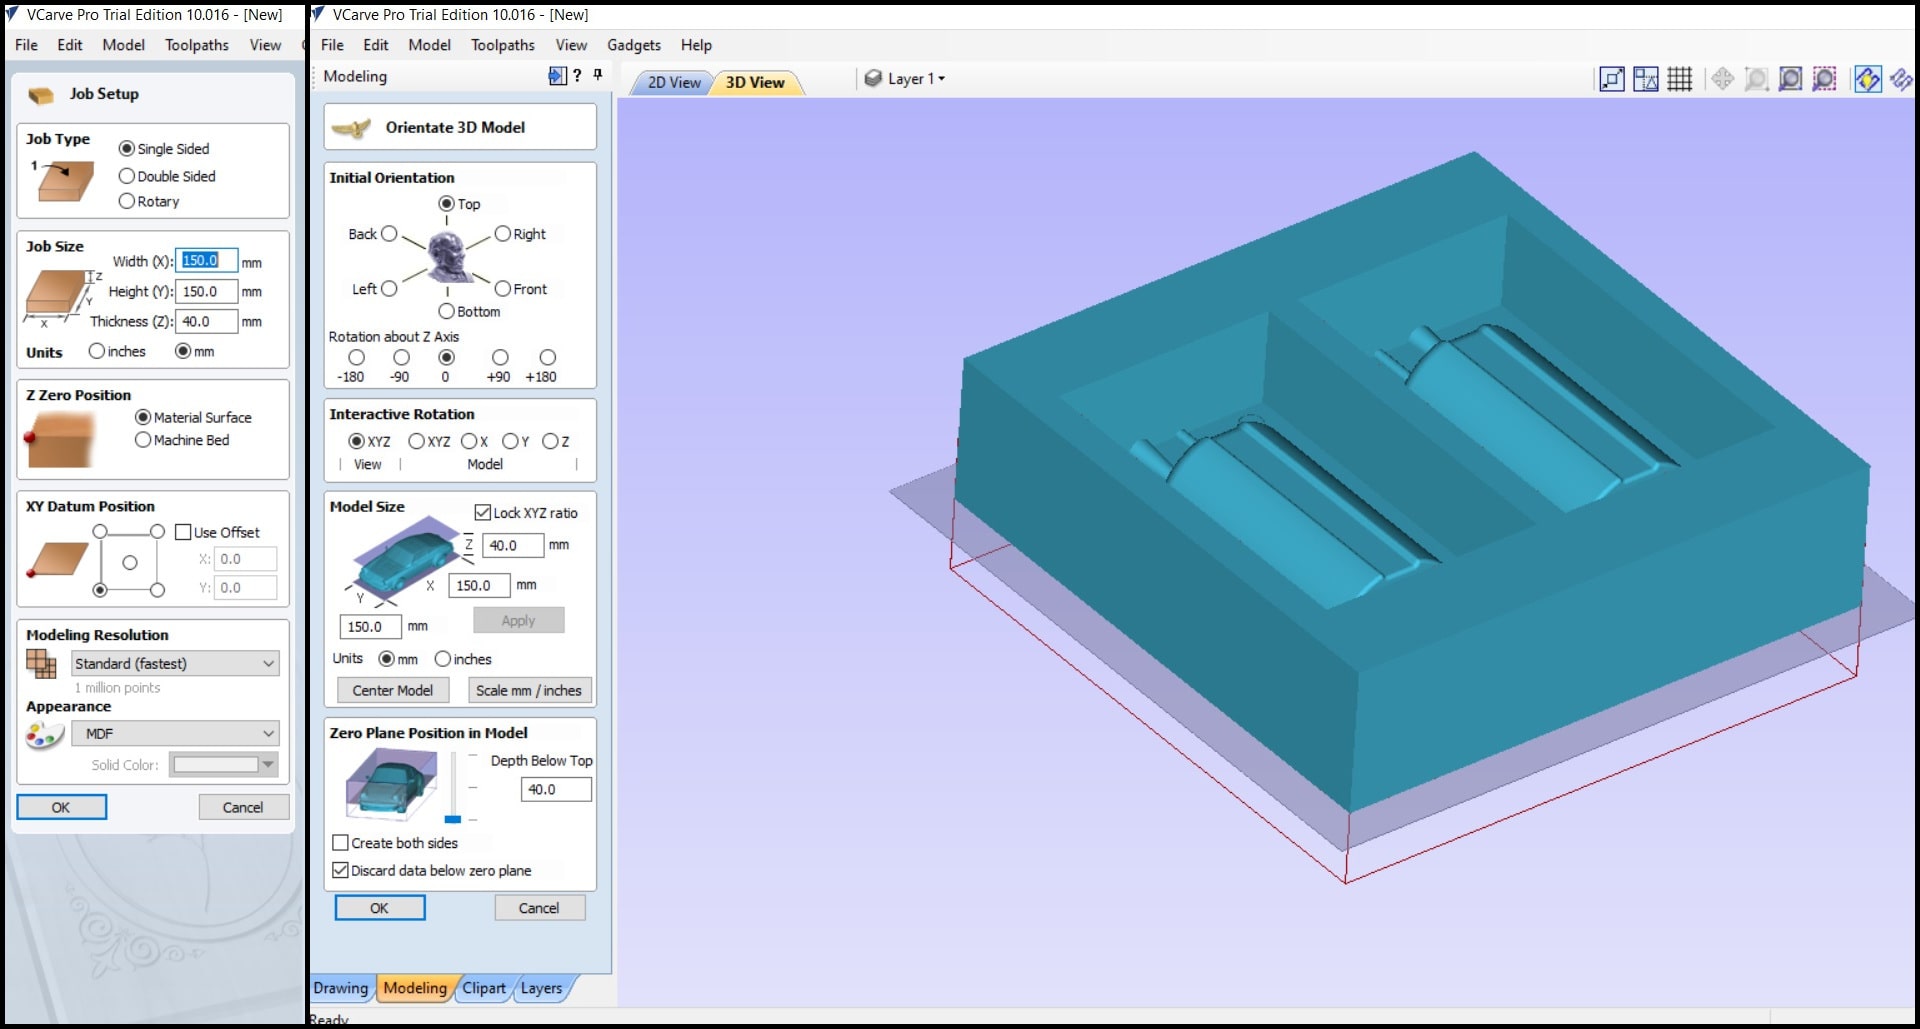Switch to the 2D View tab
Screen dimensions: 1920x1029
674,82
